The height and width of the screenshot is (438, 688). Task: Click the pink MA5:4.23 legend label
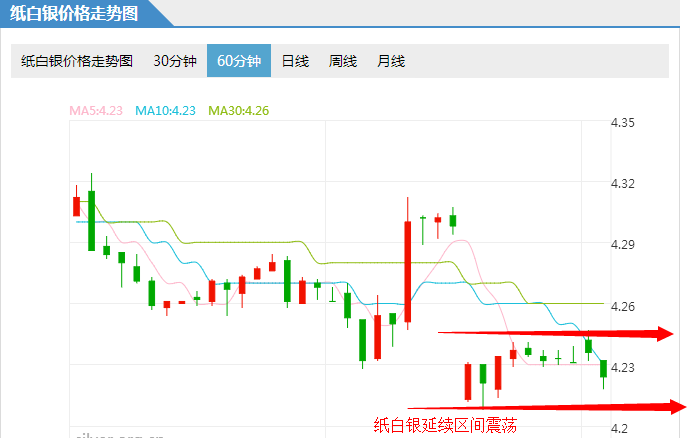click(x=95, y=110)
